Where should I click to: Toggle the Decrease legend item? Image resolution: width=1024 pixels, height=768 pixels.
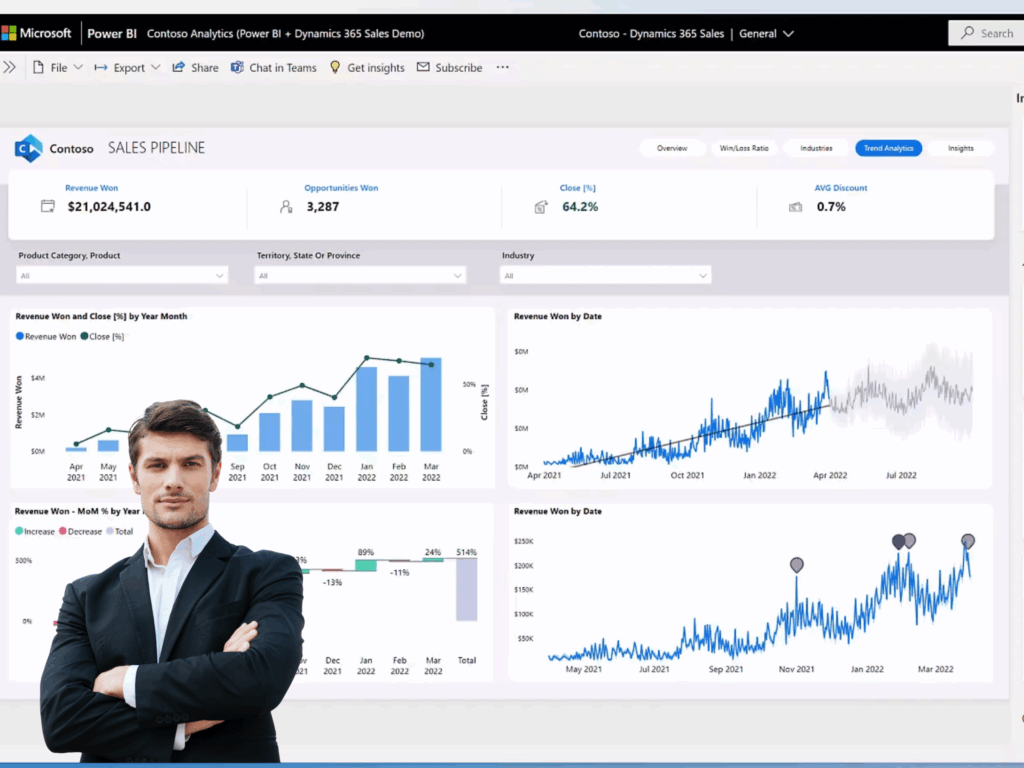(x=80, y=532)
